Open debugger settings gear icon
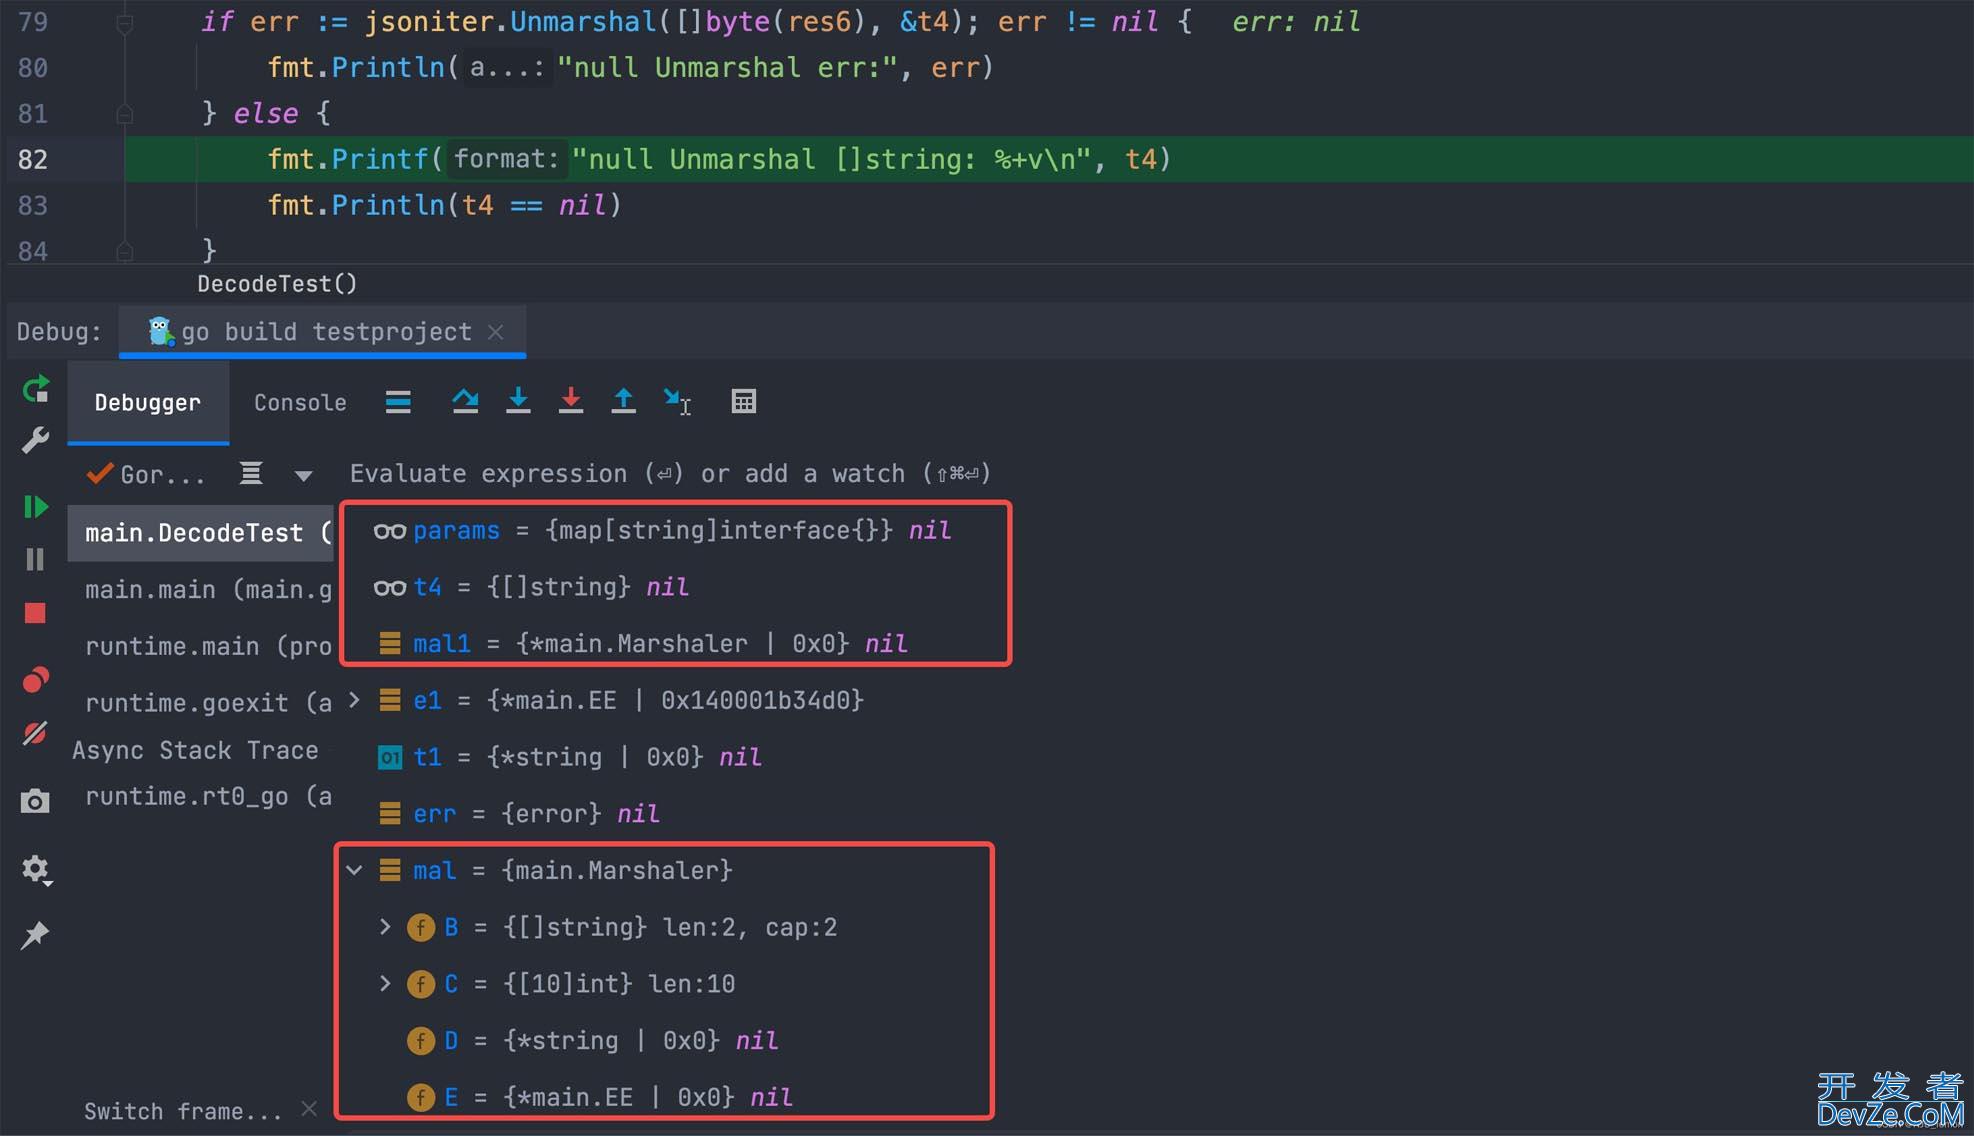The height and width of the screenshot is (1136, 1974). coord(37,869)
